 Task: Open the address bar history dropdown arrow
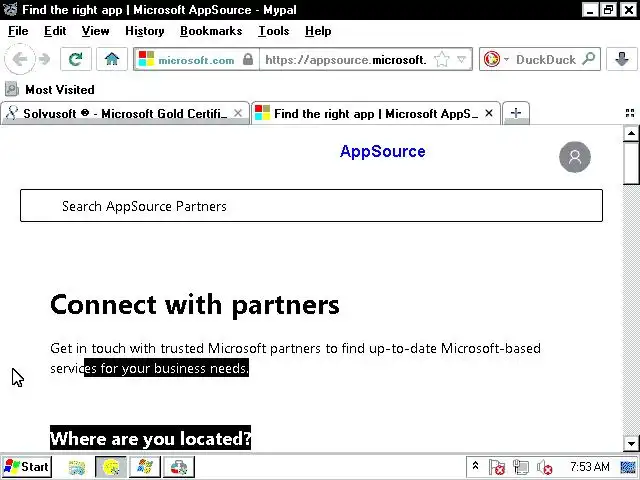462,60
